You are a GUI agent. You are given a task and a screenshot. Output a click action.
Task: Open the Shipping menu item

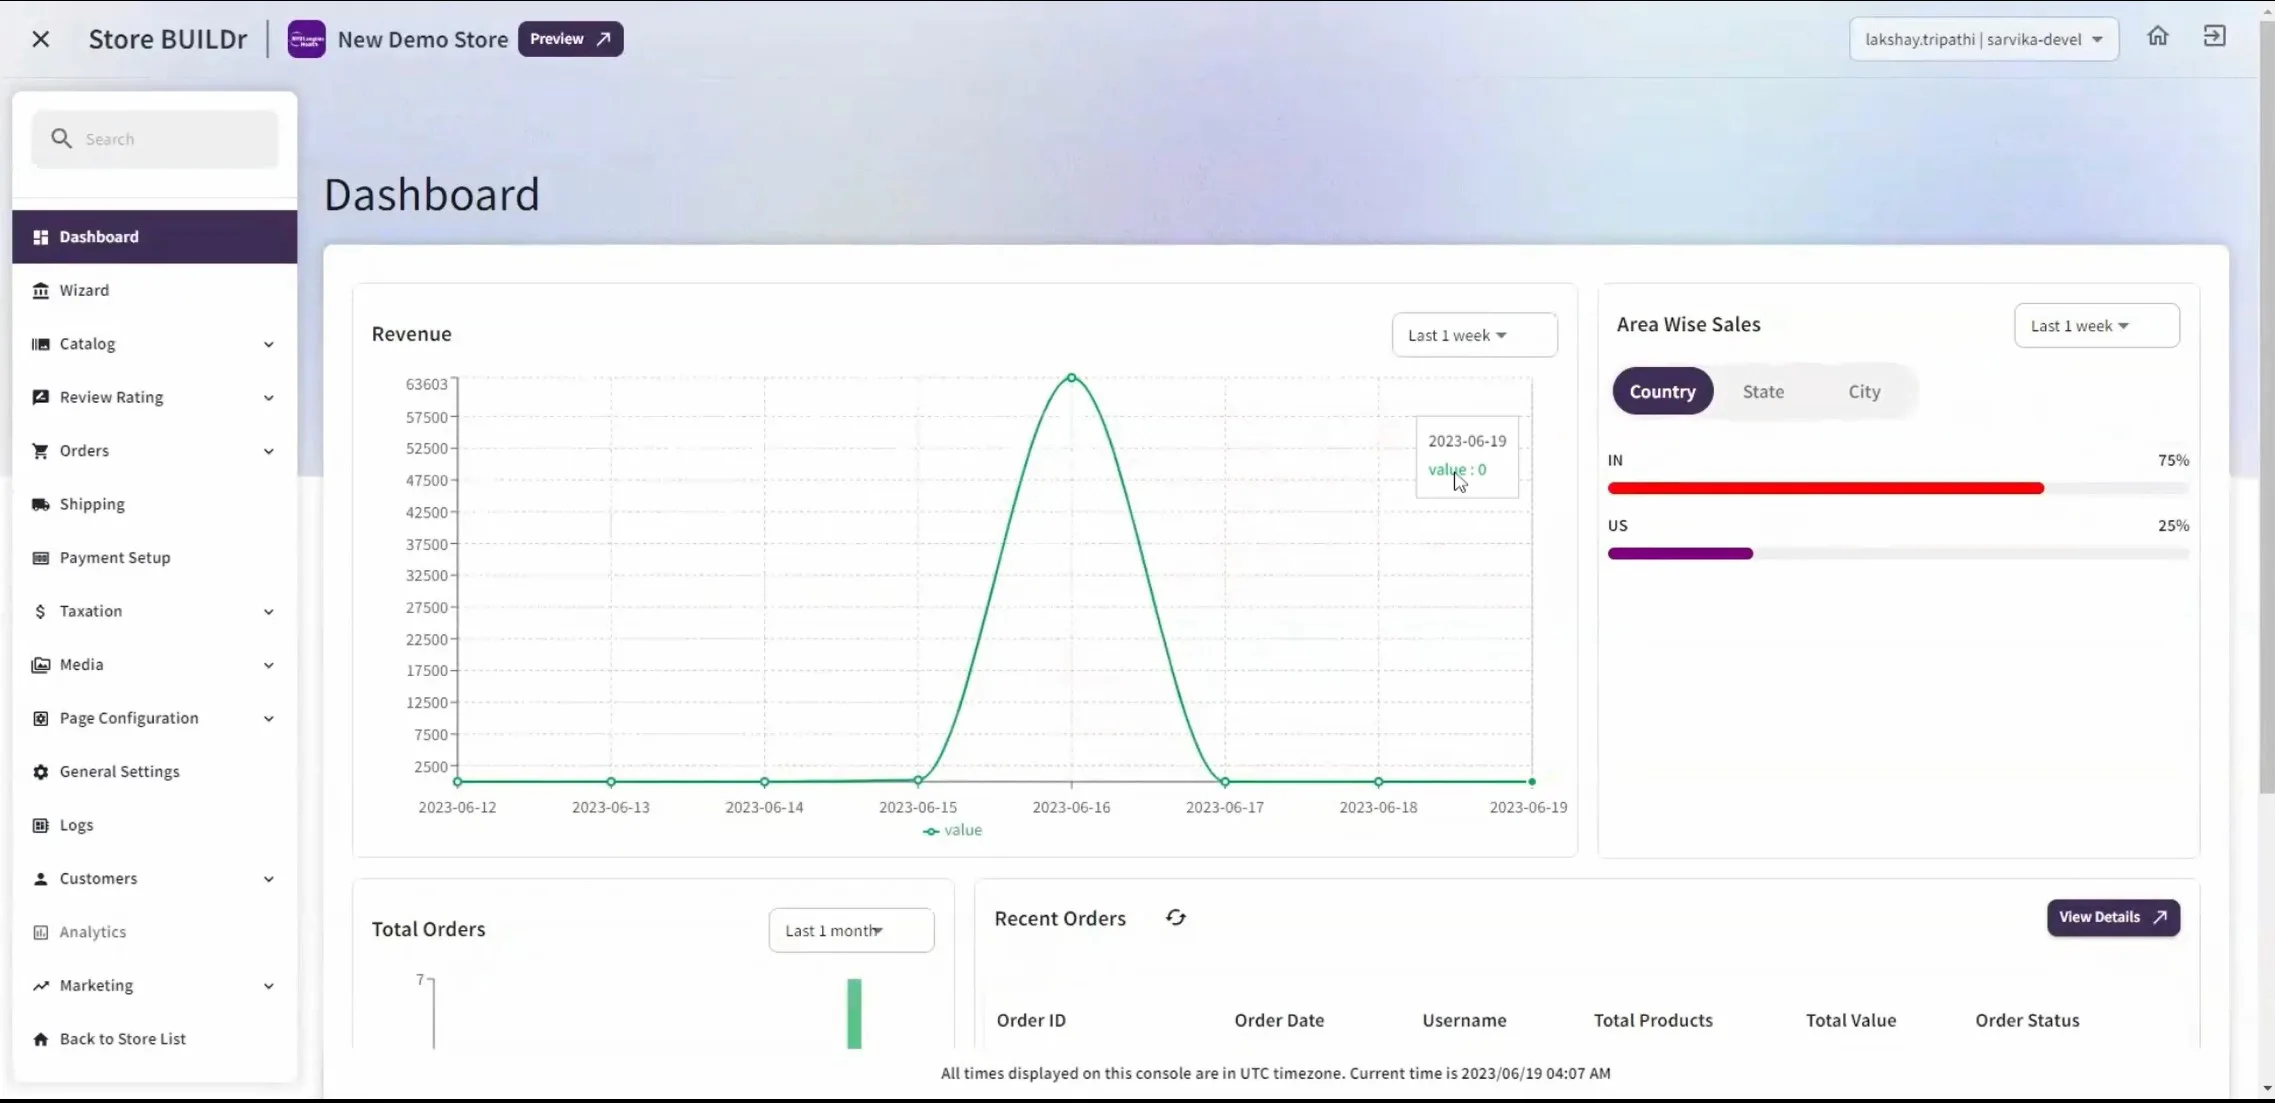pos(154,504)
